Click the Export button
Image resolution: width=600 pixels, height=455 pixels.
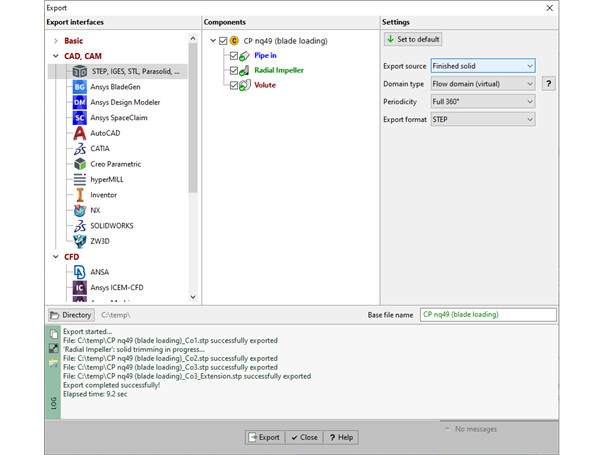(265, 437)
